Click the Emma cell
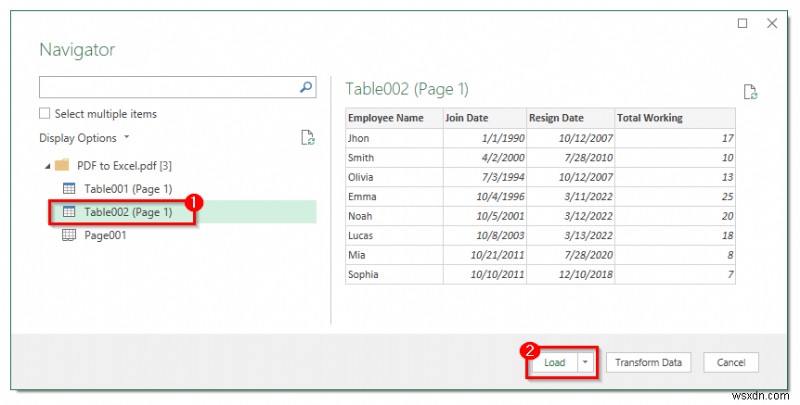Screen dimensions: 800x405 pyautogui.click(x=394, y=196)
